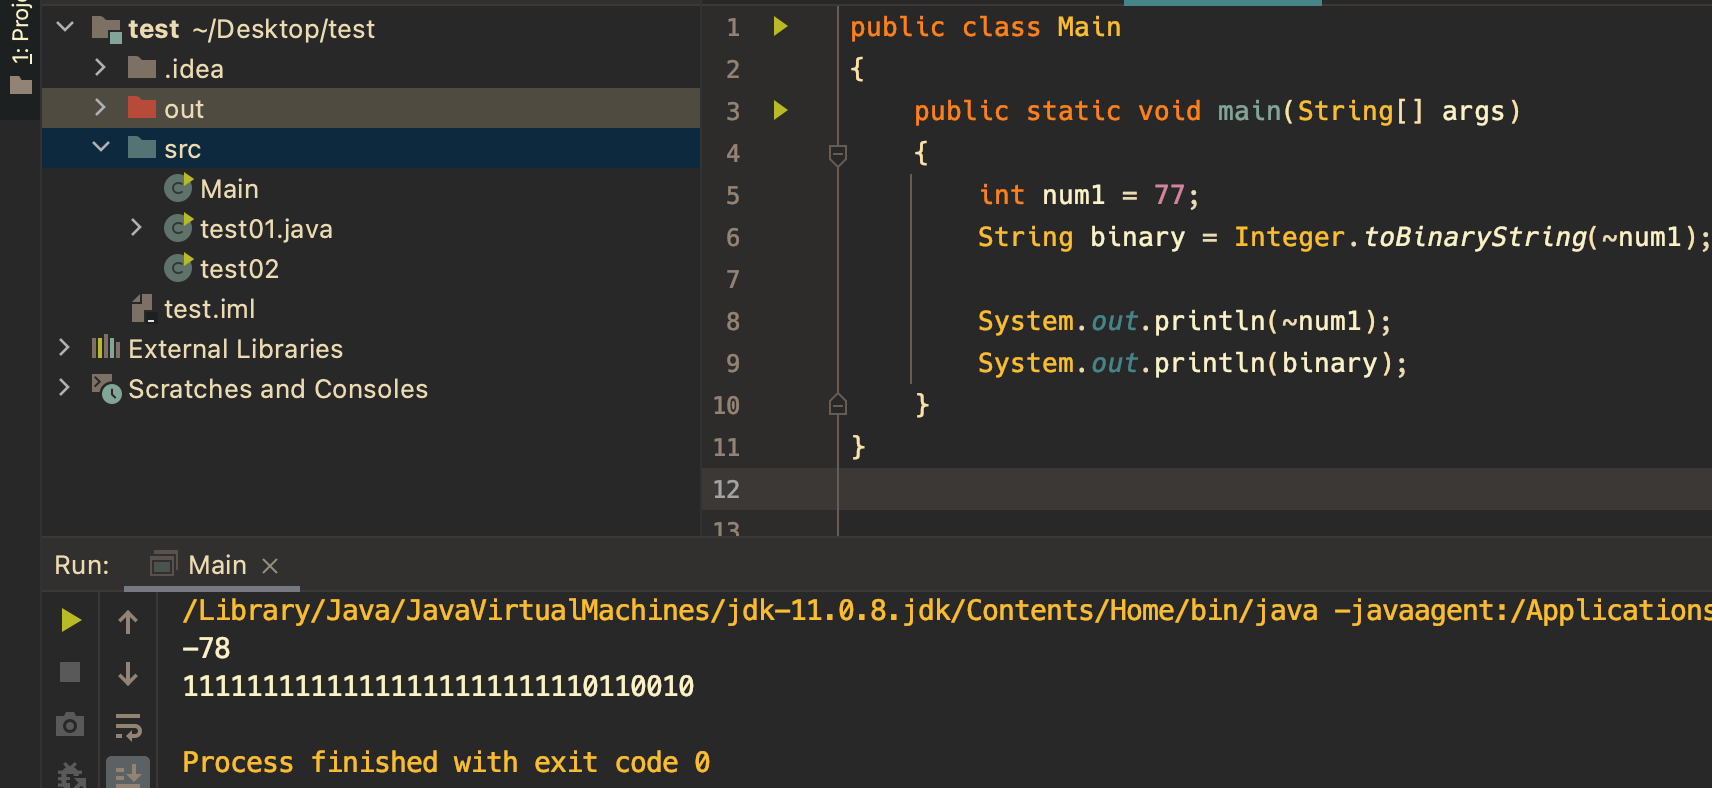Click the test project root label
1712x788 pixels.
(153, 29)
